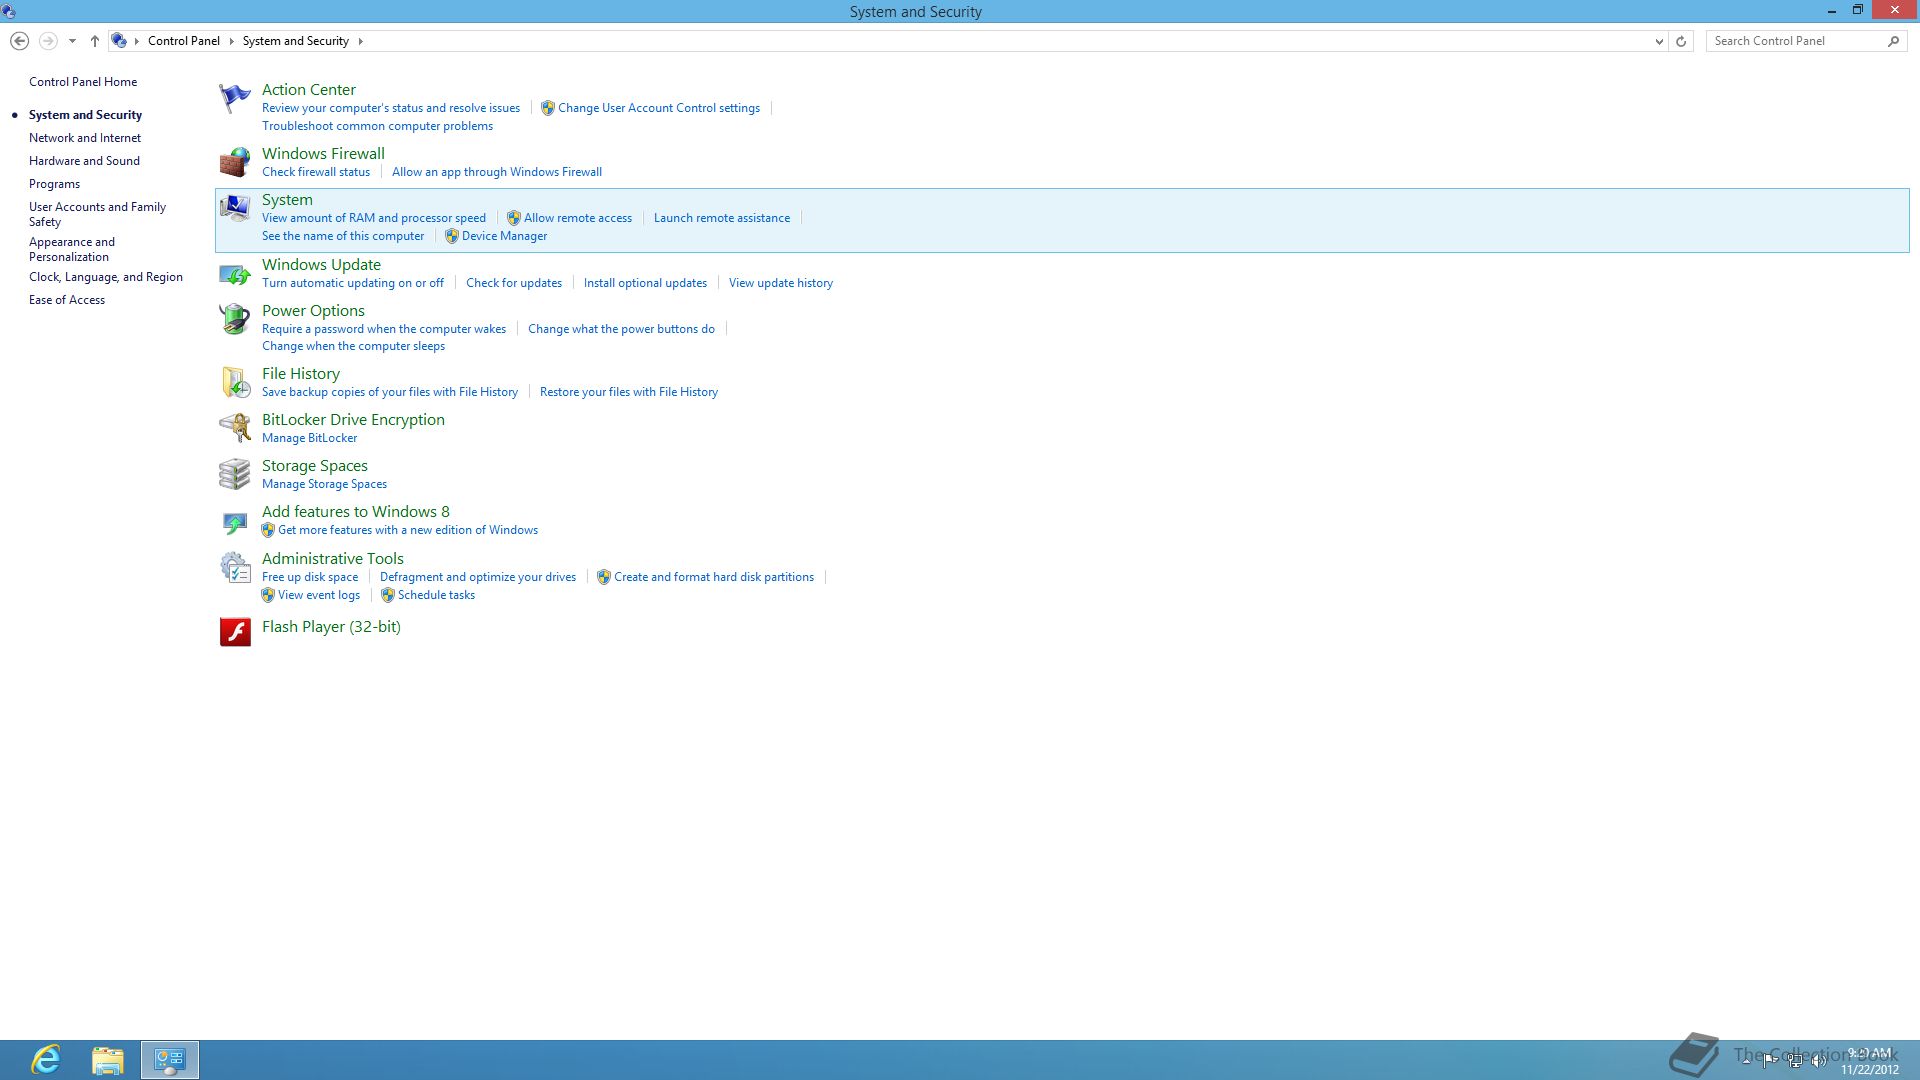This screenshot has height=1080, width=1920.
Task: Select Hardware and Sound category
Action: pos(84,161)
